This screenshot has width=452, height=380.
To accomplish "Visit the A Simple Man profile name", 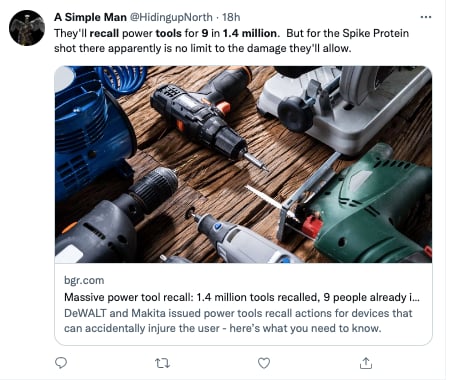I will 90,17.
